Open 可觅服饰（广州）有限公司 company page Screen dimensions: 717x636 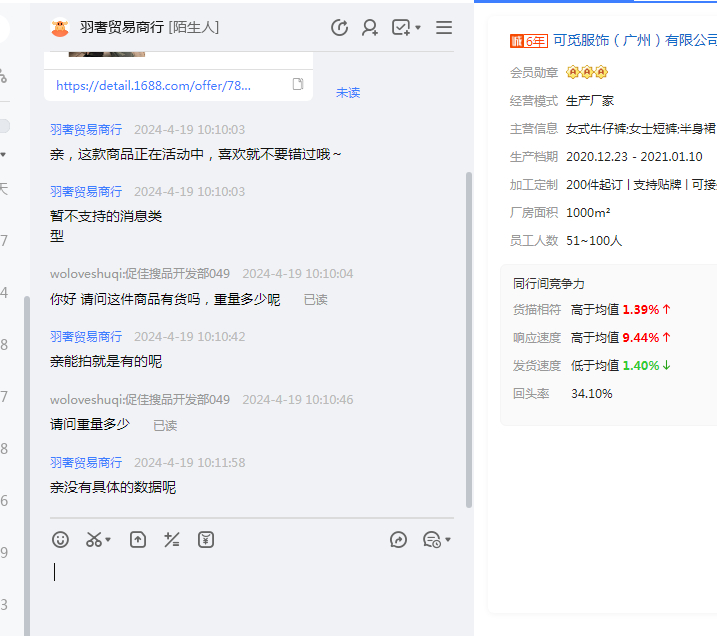click(x=635, y=40)
